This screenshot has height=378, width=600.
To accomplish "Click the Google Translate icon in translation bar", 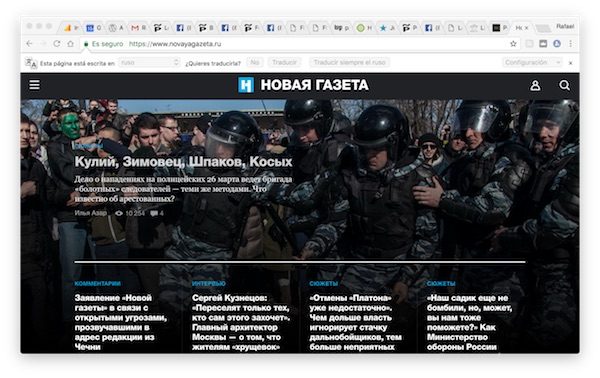I will [x=31, y=63].
